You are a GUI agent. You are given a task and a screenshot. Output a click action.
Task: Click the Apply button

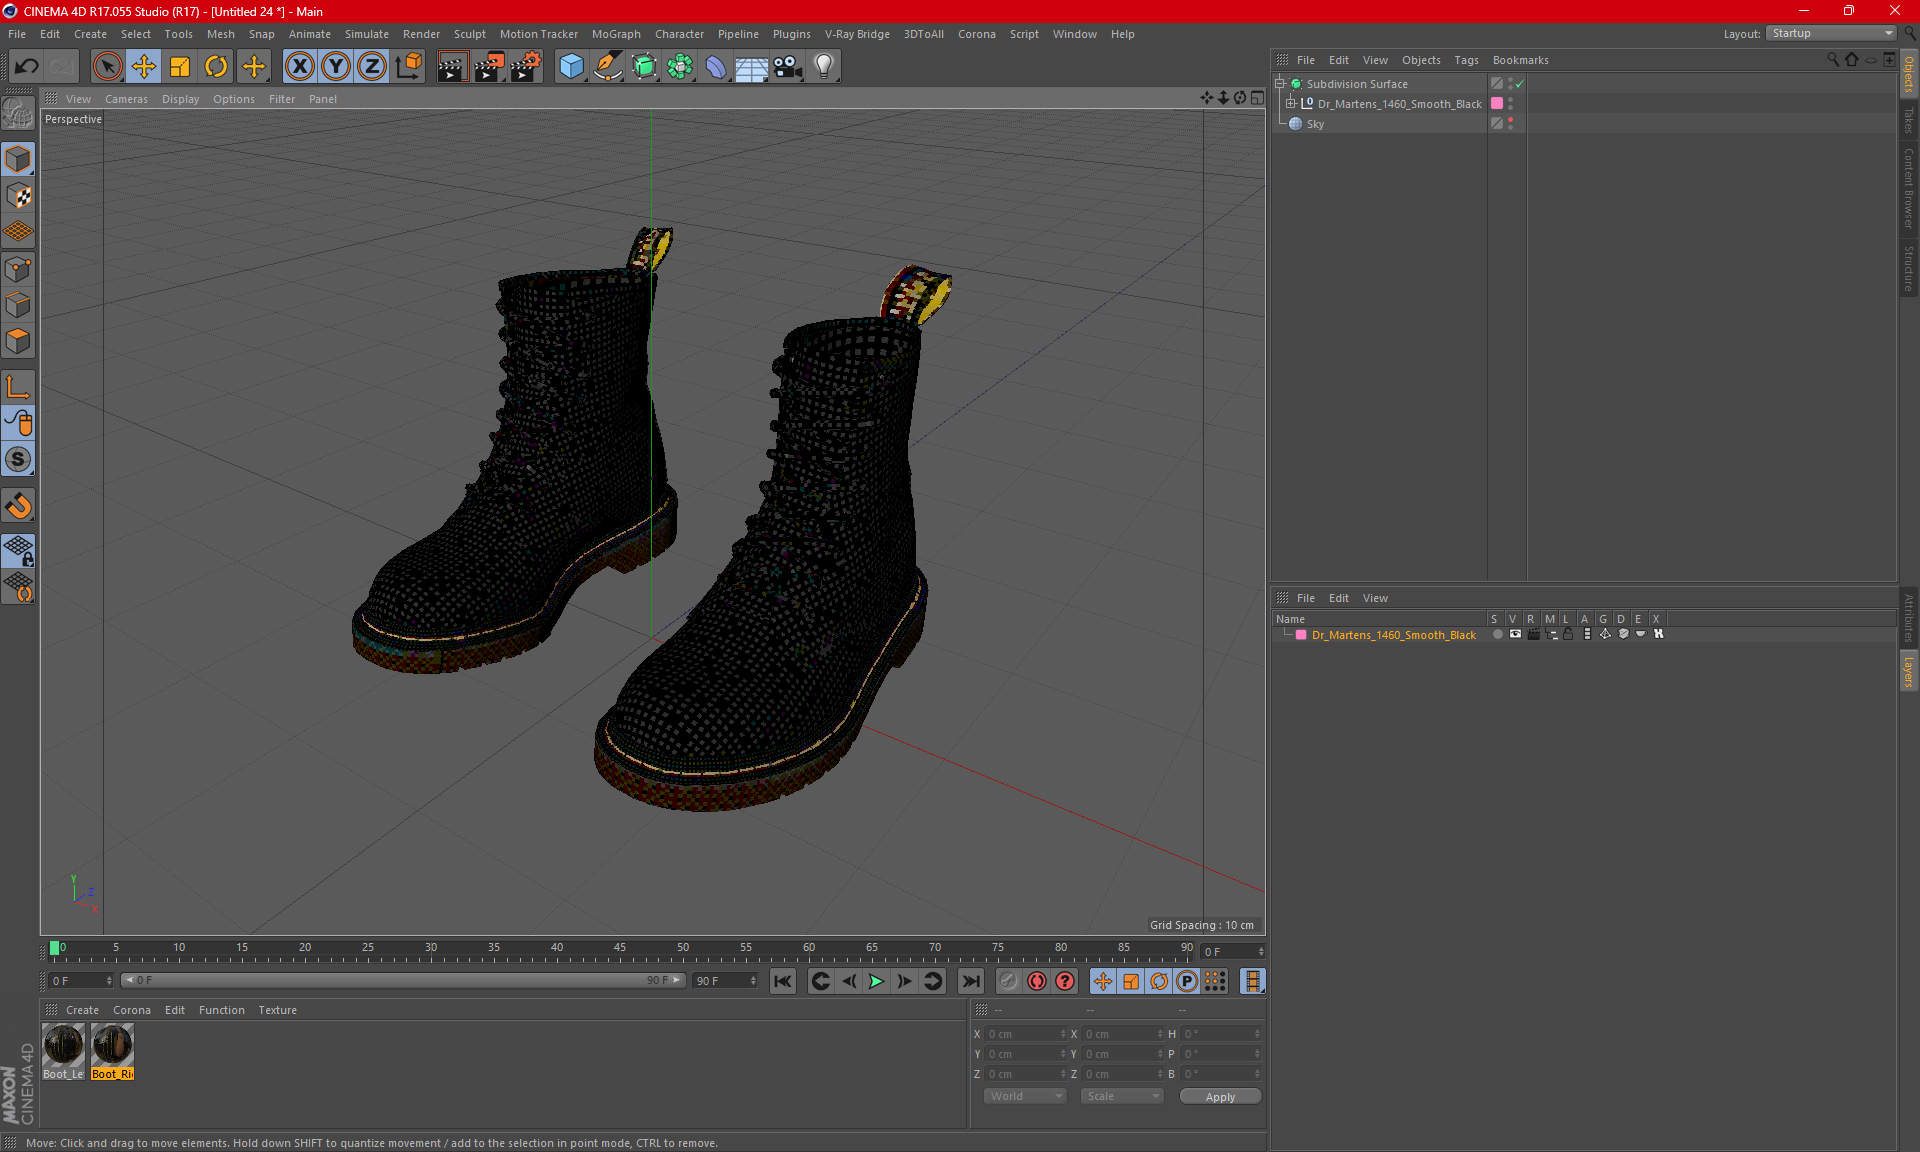[1220, 1097]
